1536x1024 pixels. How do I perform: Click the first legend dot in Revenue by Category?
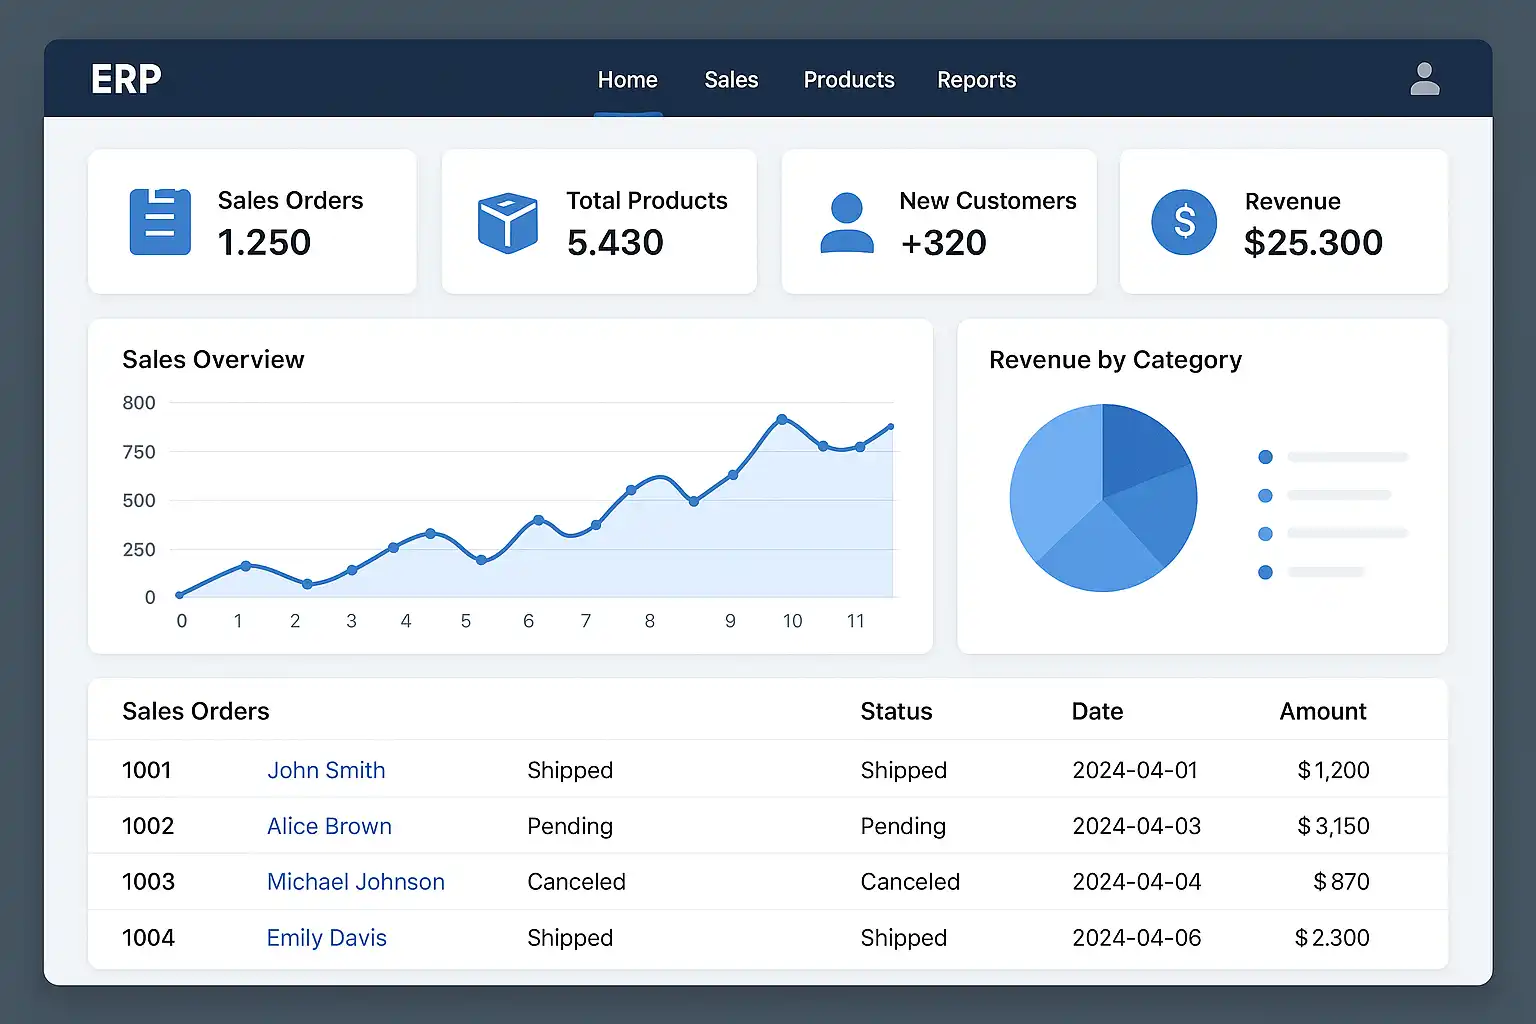(1265, 457)
